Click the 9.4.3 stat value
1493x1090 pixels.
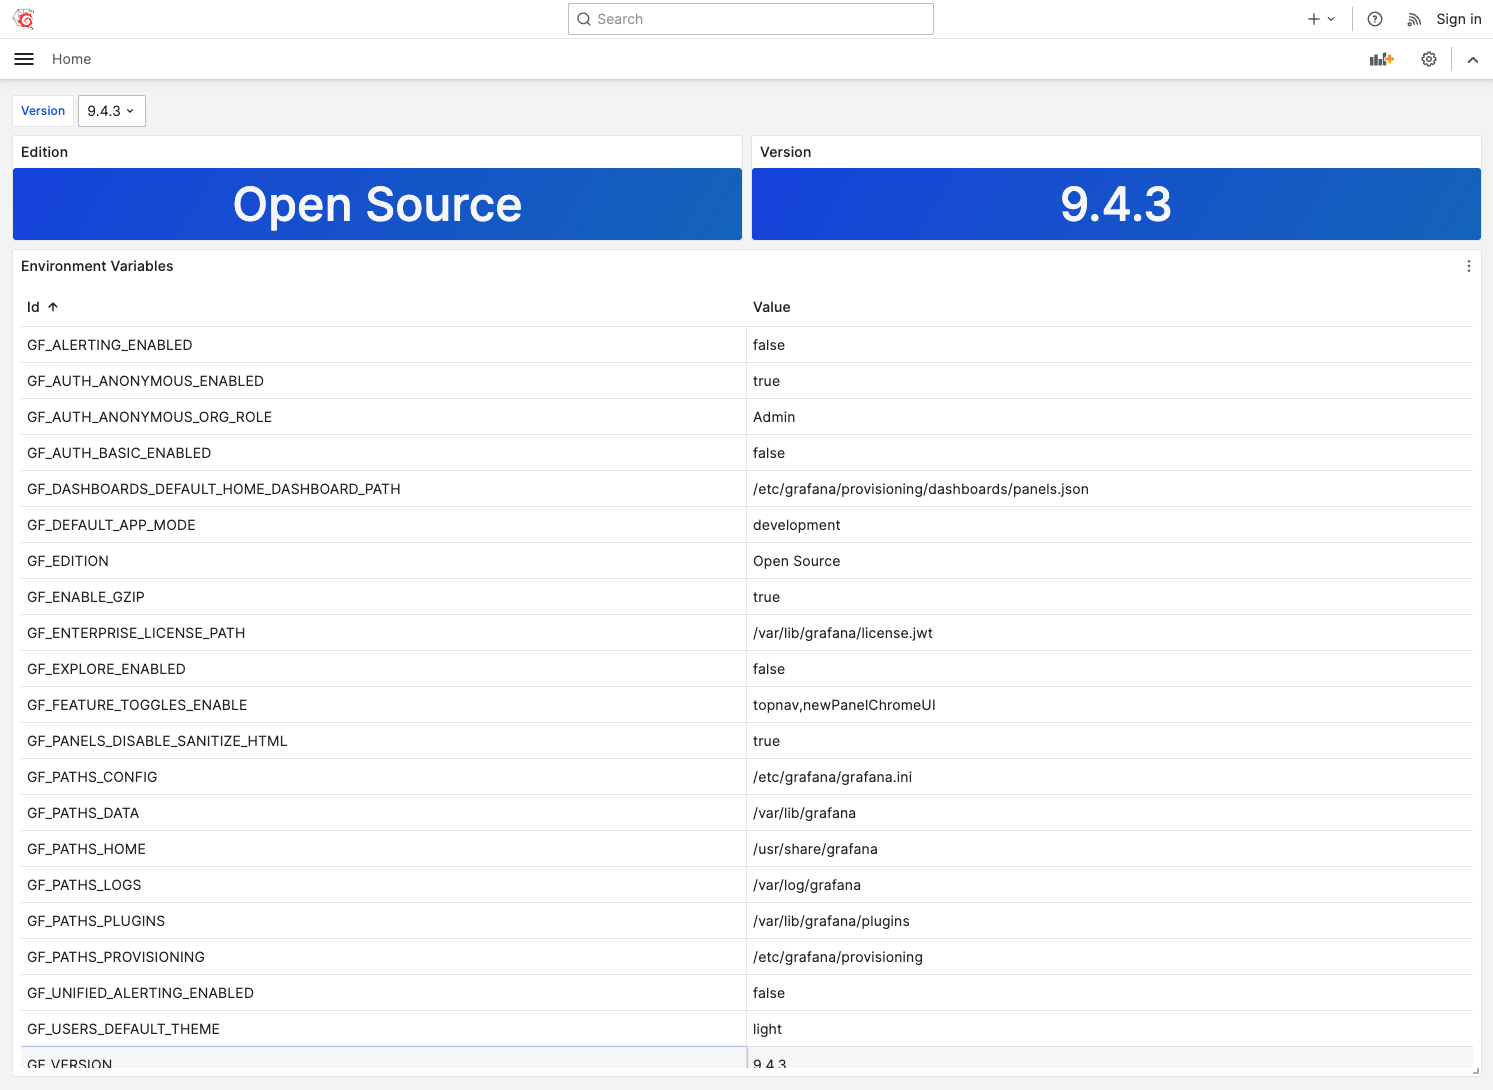click(x=1116, y=204)
